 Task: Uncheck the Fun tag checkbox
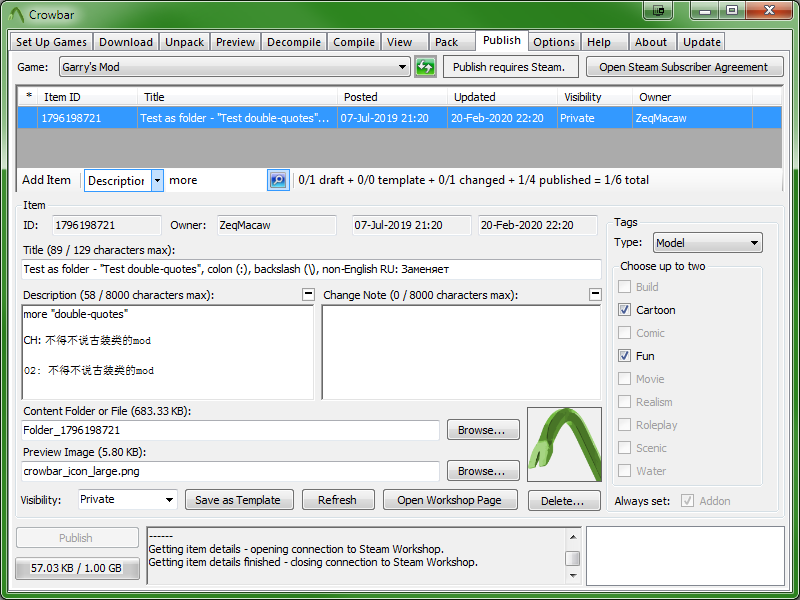click(624, 356)
